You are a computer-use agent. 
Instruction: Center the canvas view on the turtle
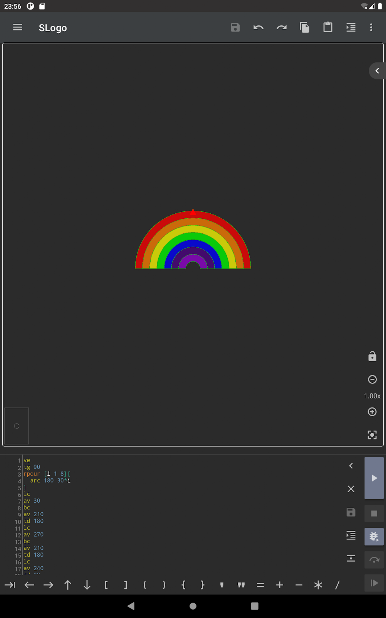(x=372, y=435)
